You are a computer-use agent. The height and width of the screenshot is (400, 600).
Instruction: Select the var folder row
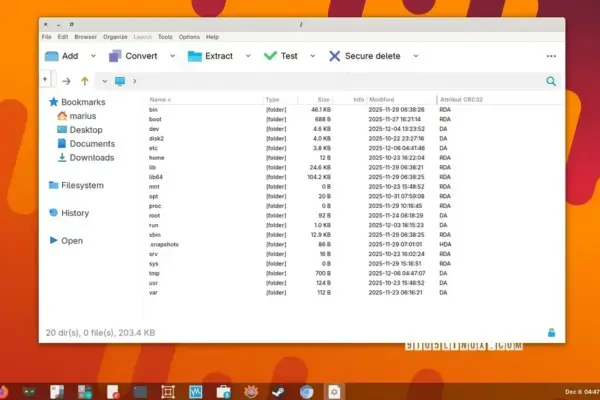[x=354, y=292]
